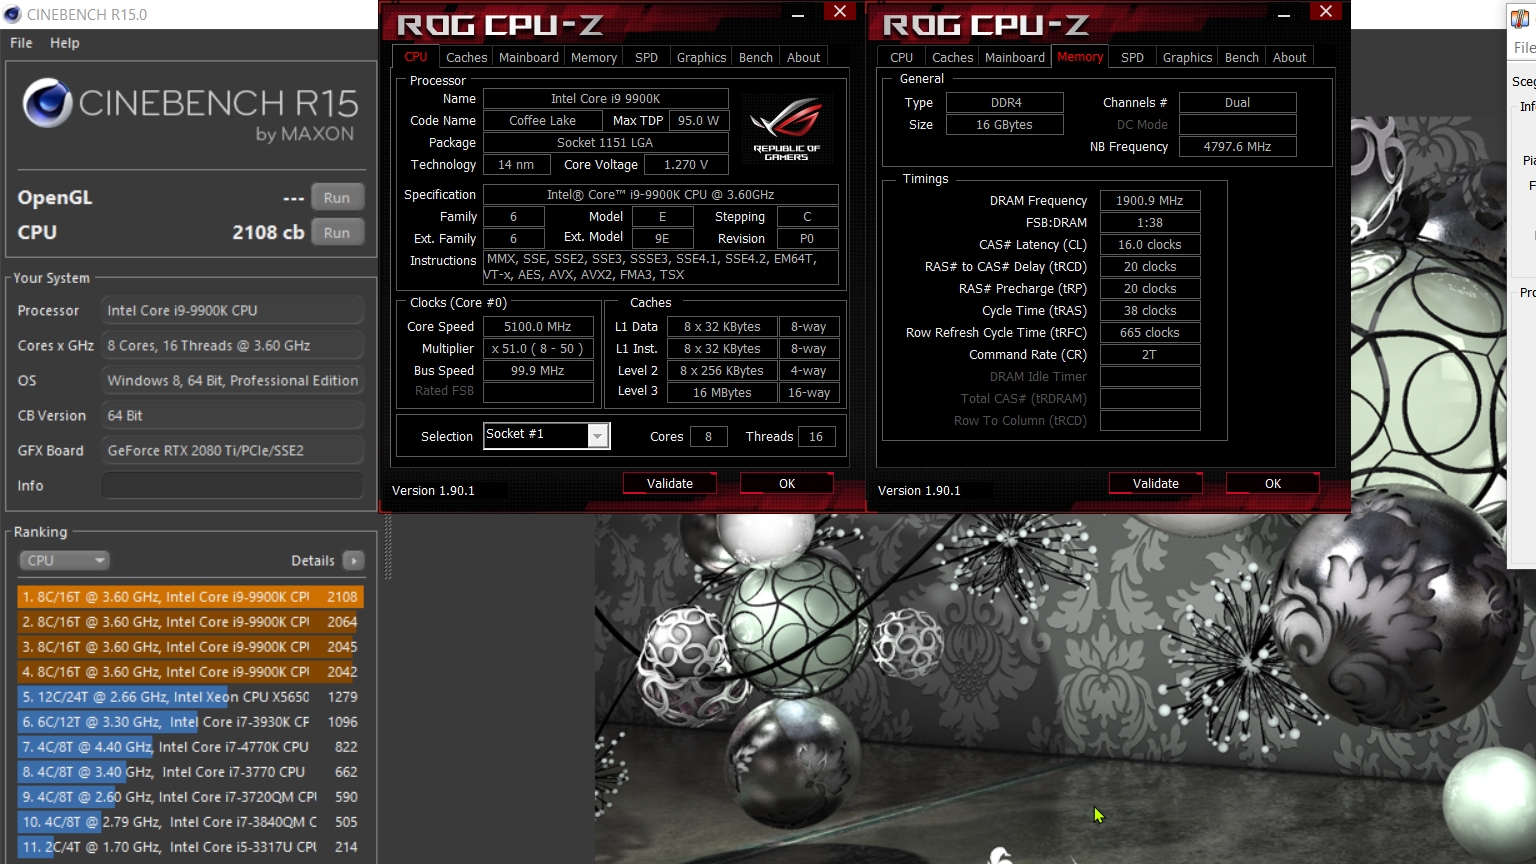The width and height of the screenshot is (1536, 864).
Task: Select the Core i7-3840QM ranking row
Action: click(x=190, y=822)
